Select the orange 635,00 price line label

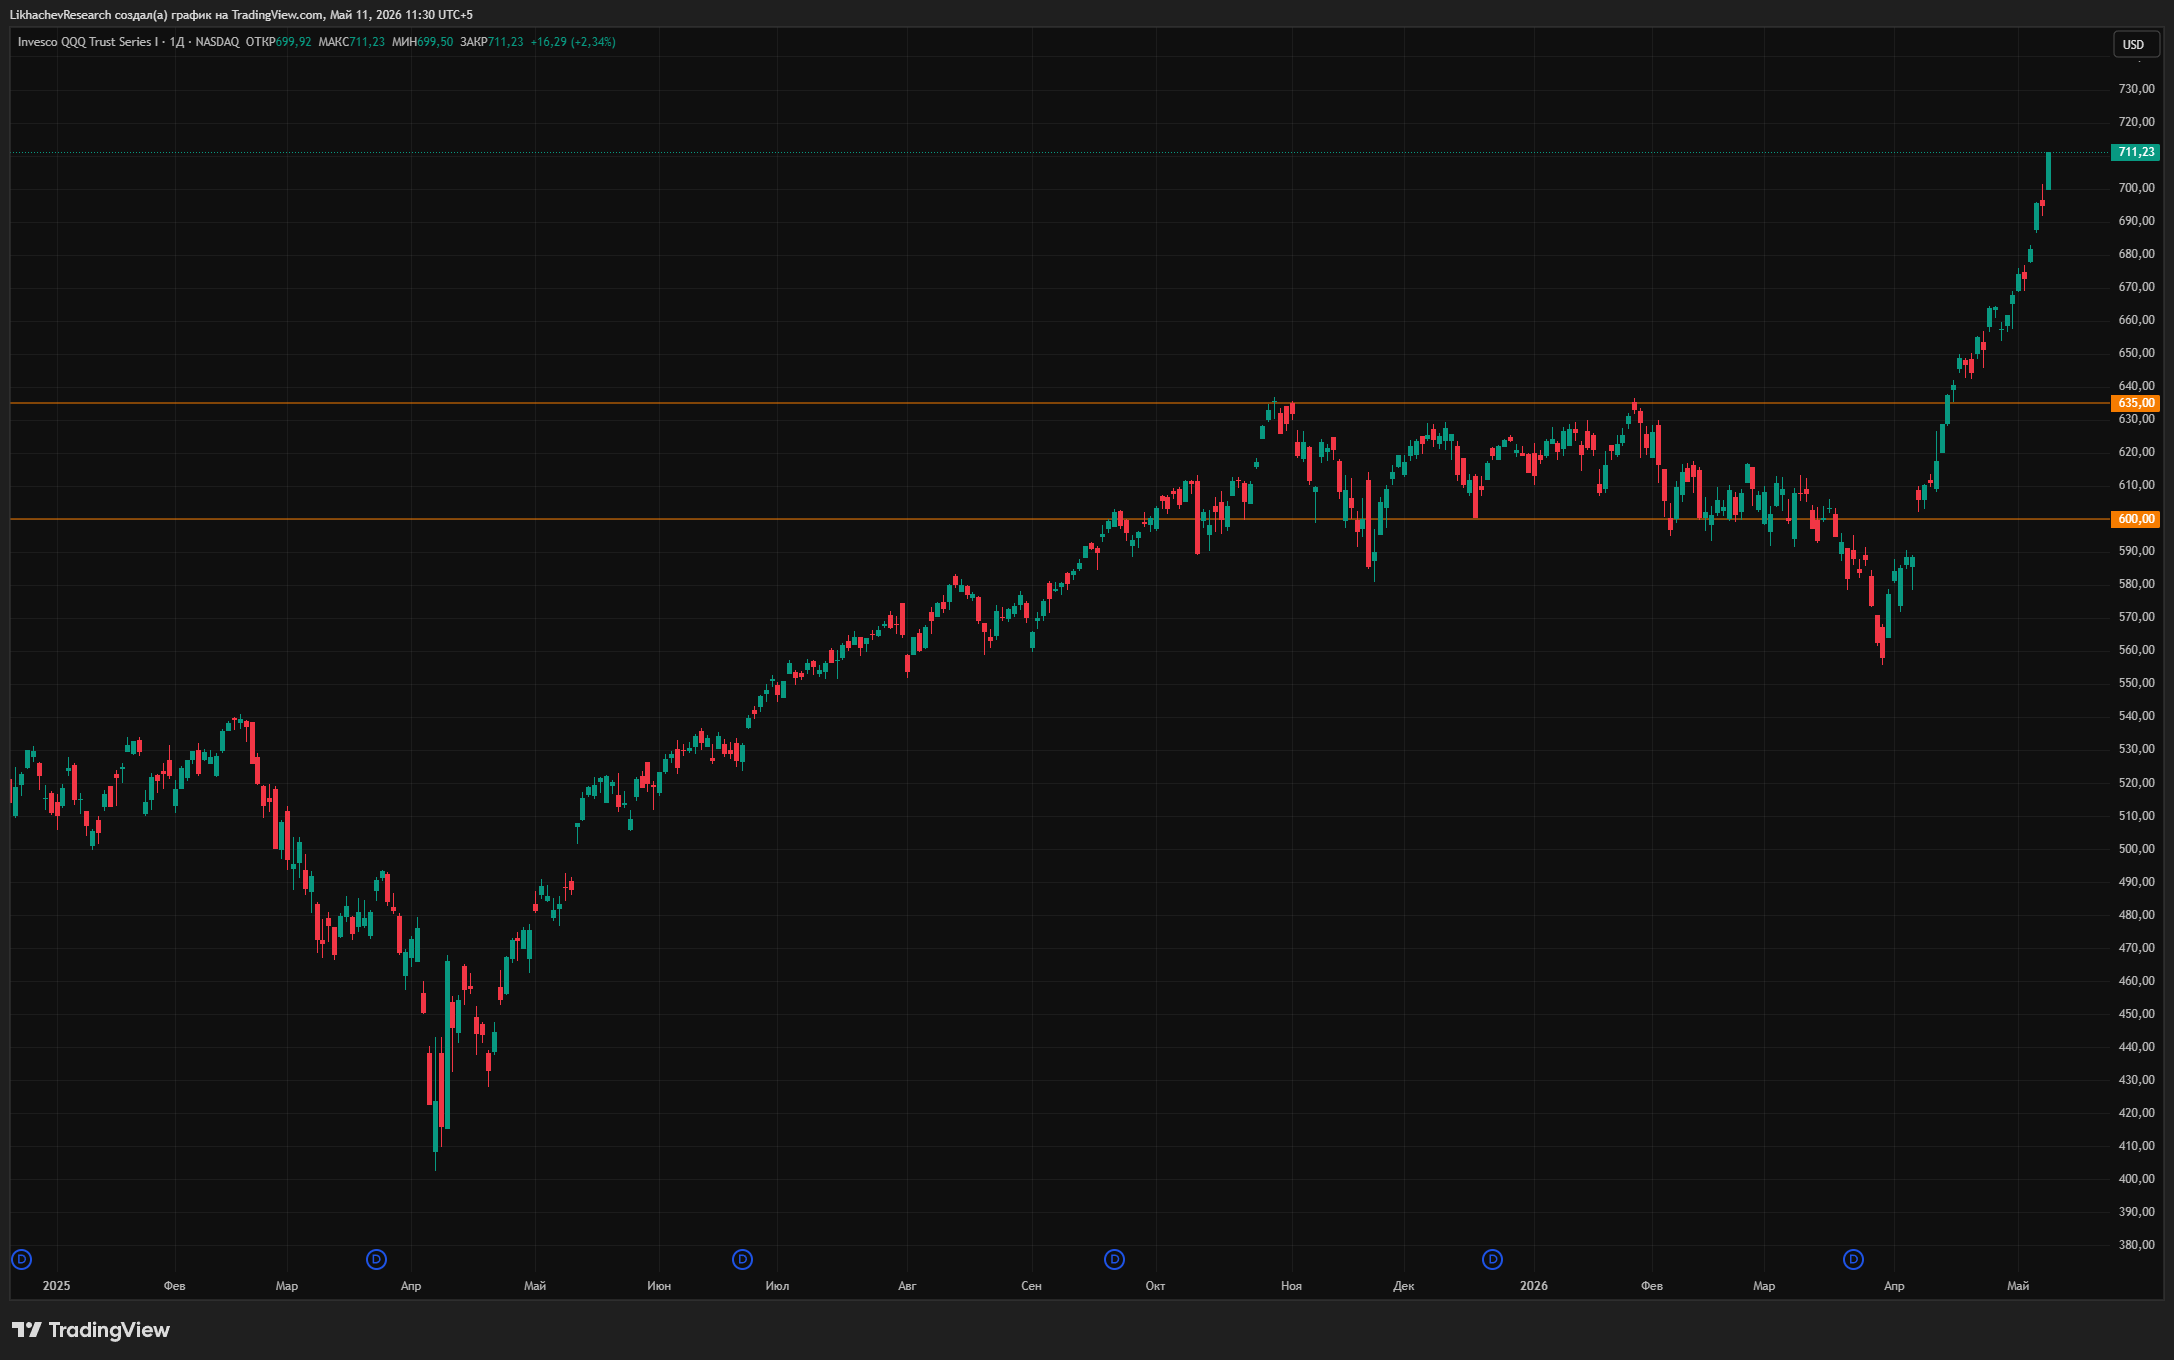pos(2135,403)
